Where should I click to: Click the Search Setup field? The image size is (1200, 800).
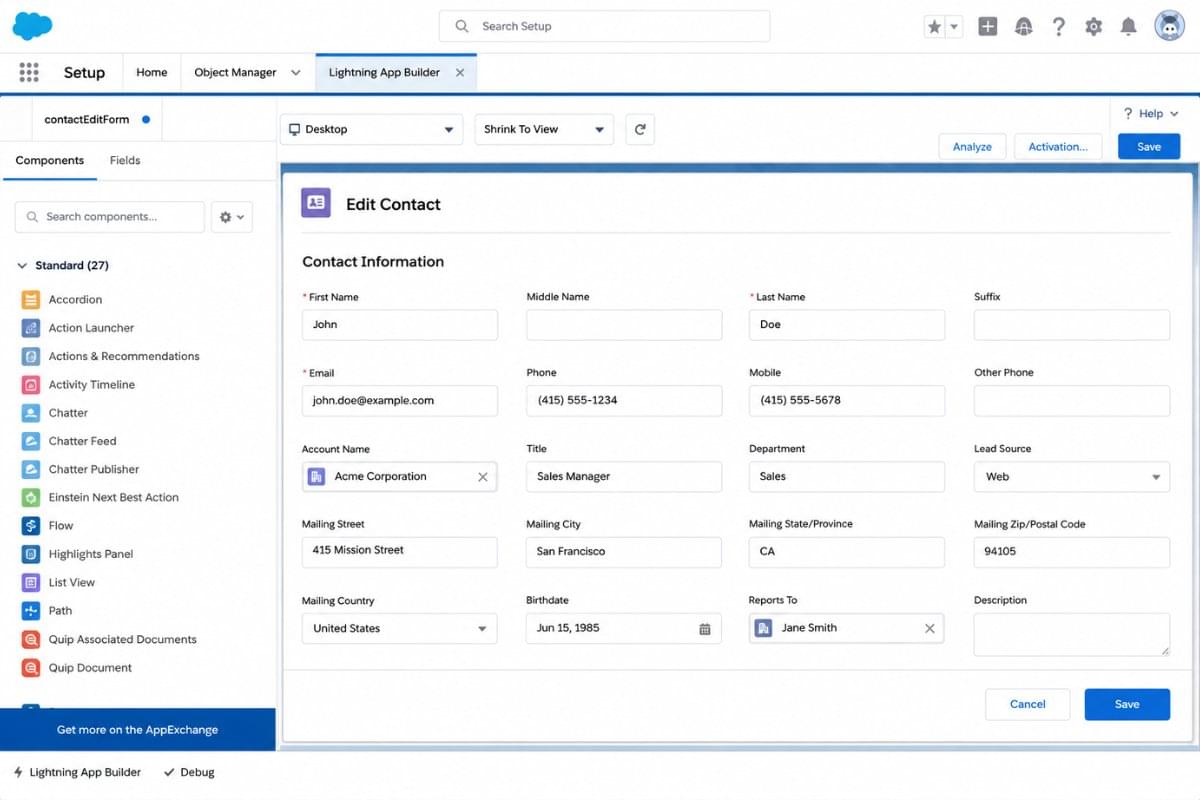605,26
